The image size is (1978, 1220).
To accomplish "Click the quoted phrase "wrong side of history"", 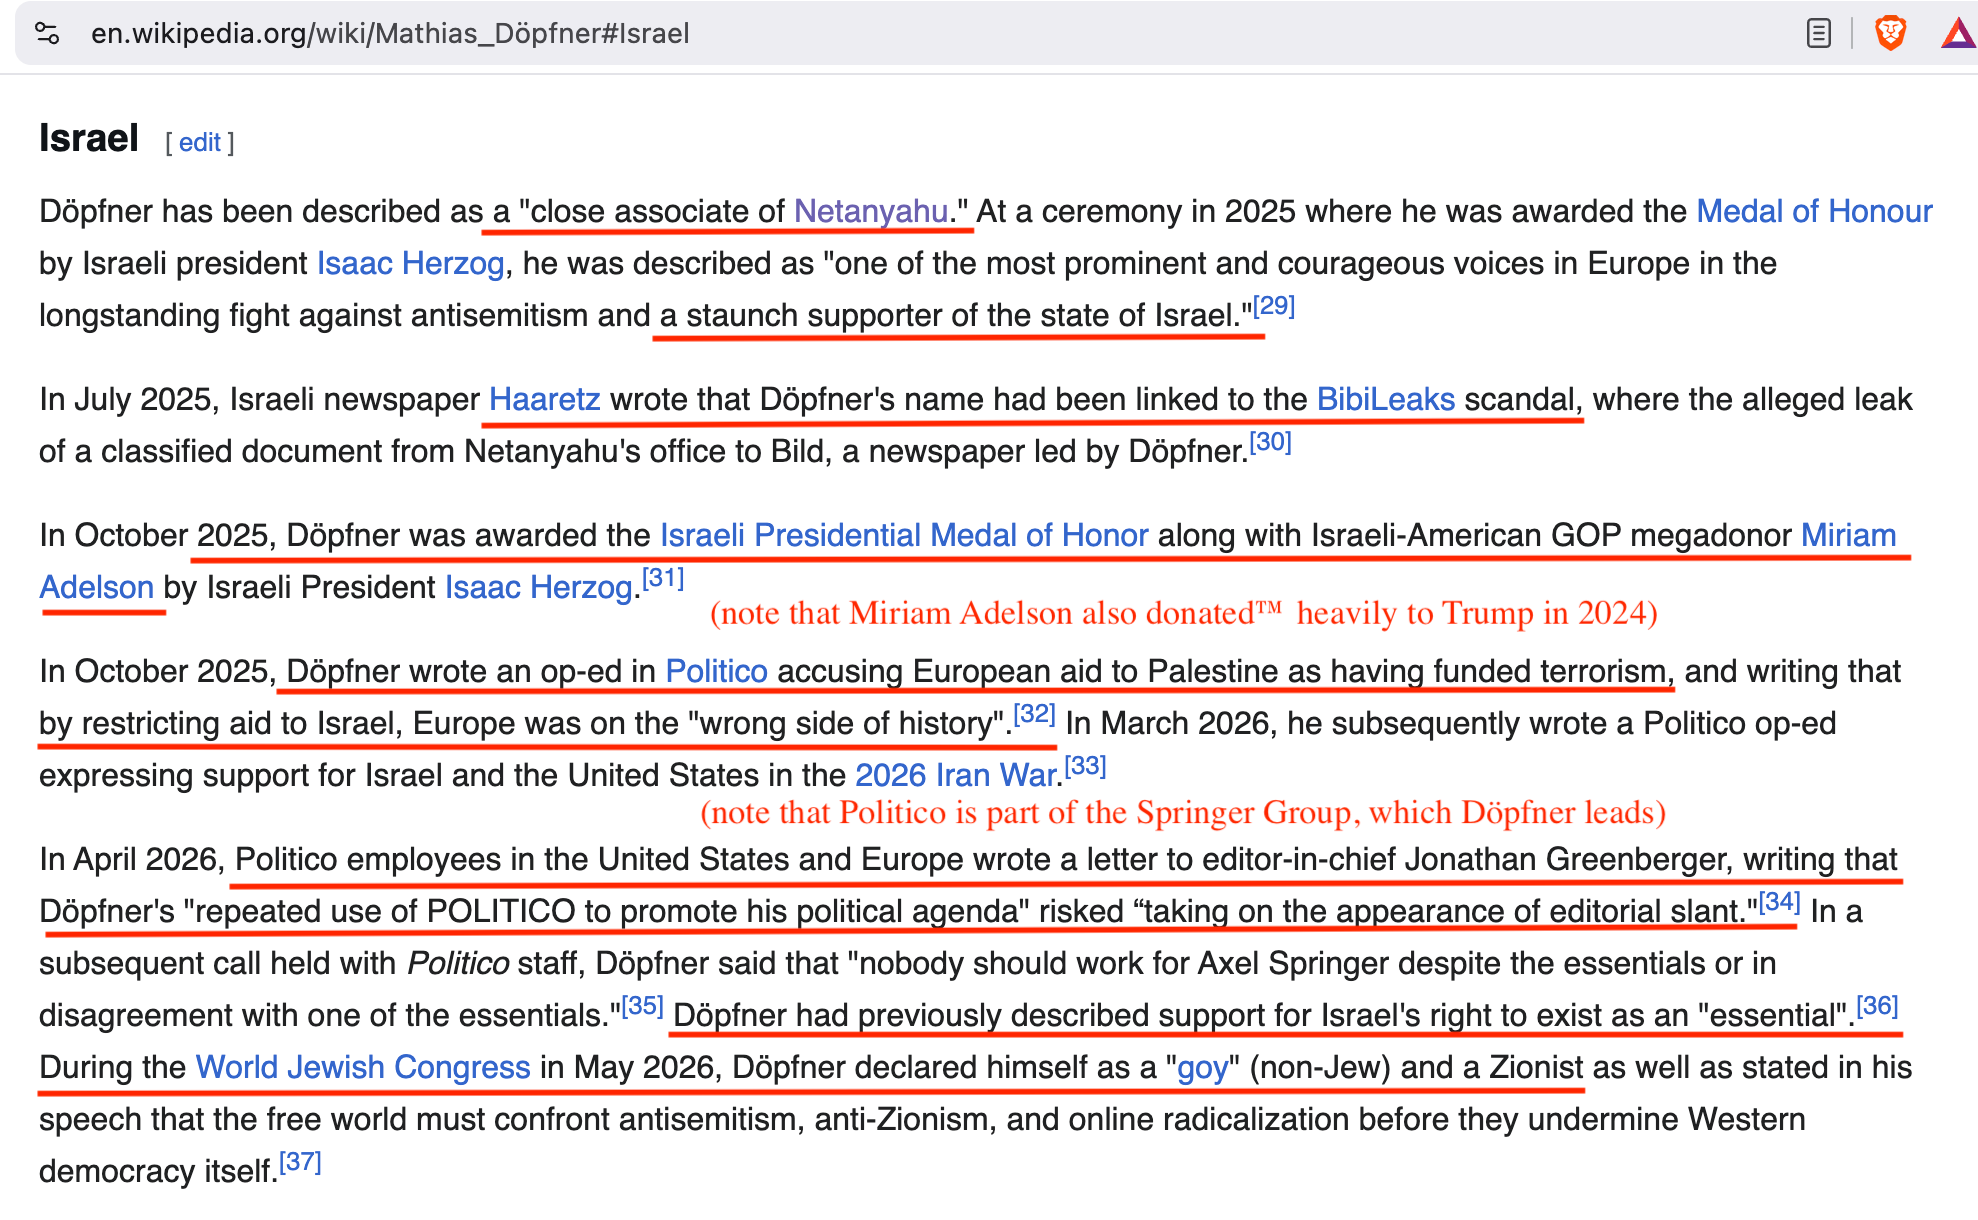I will 848,723.
